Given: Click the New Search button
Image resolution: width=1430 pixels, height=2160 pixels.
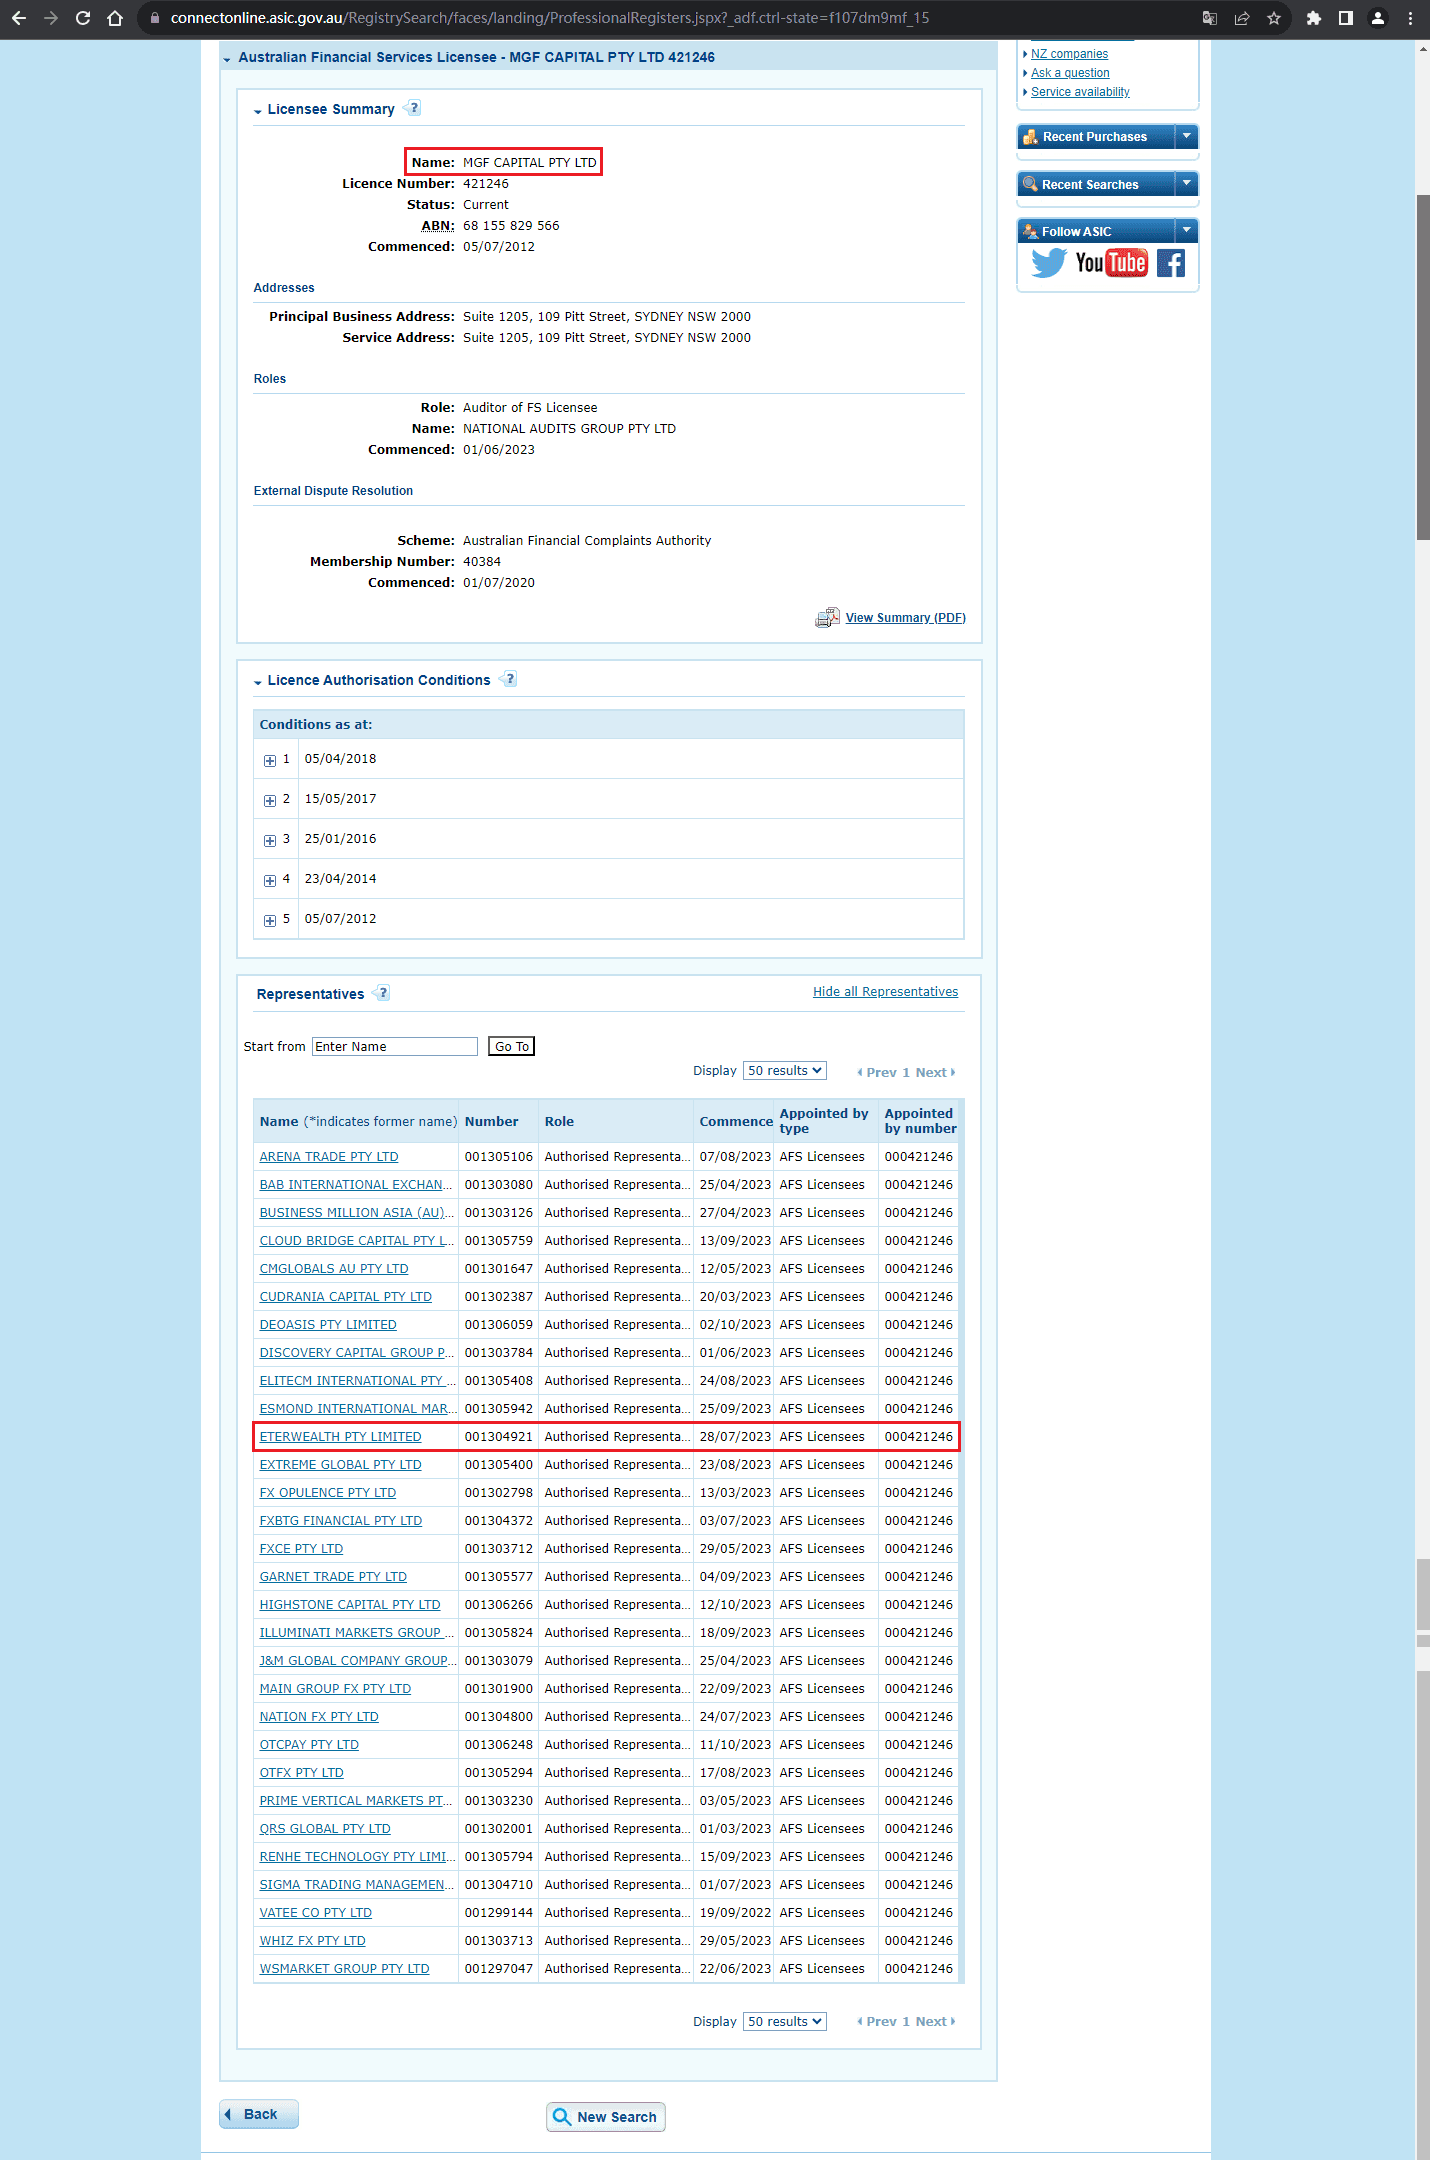Looking at the screenshot, I should point(606,2117).
